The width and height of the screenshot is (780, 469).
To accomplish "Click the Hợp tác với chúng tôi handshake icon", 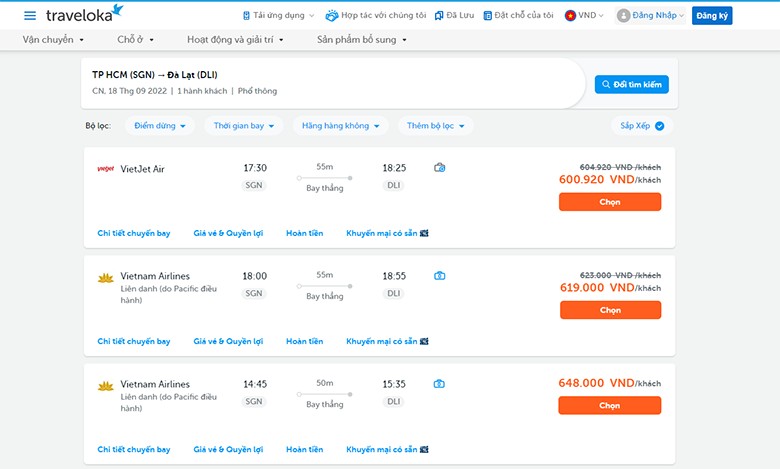I will [x=331, y=15].
